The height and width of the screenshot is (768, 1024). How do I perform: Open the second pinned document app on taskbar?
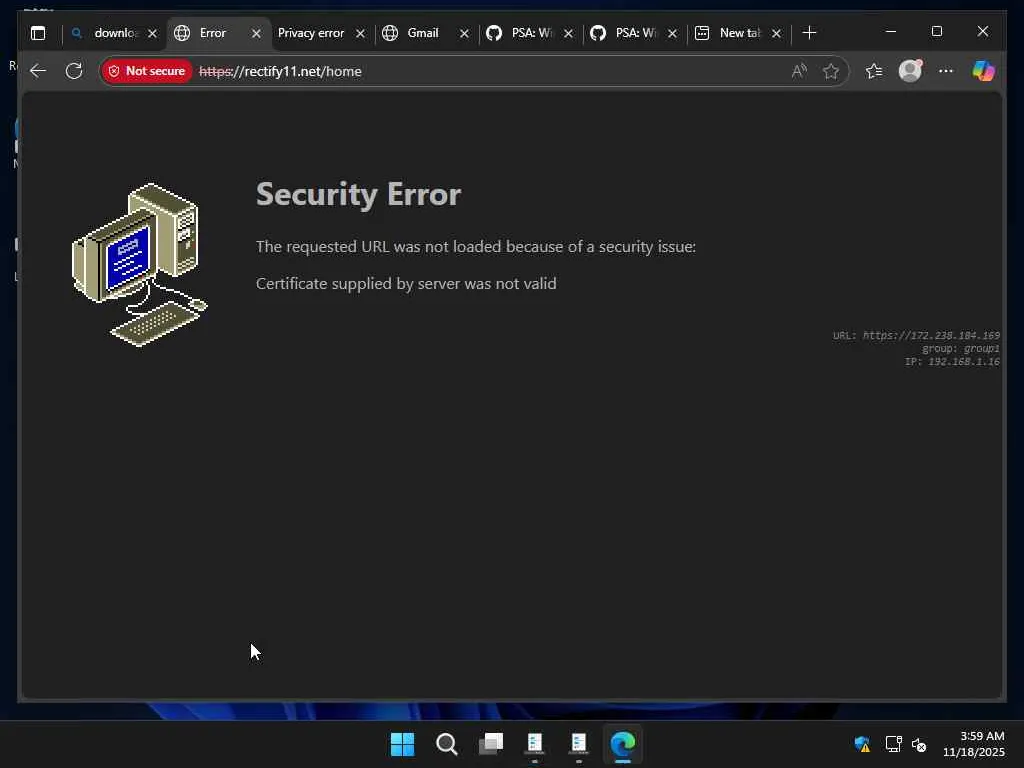click(x=579, y=744)
